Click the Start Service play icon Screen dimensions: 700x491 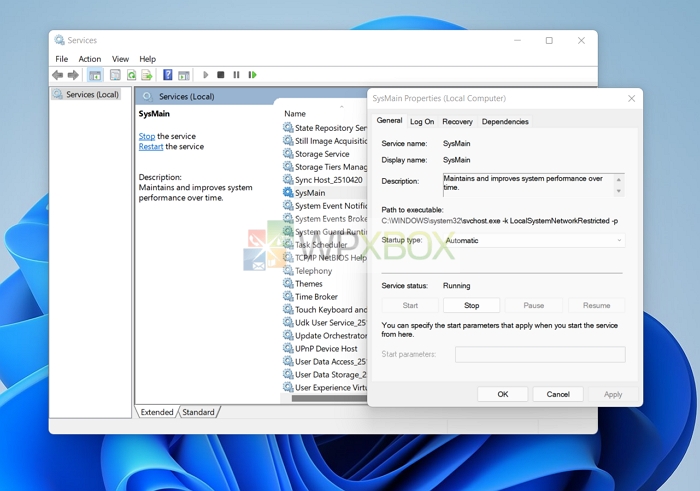205,75
